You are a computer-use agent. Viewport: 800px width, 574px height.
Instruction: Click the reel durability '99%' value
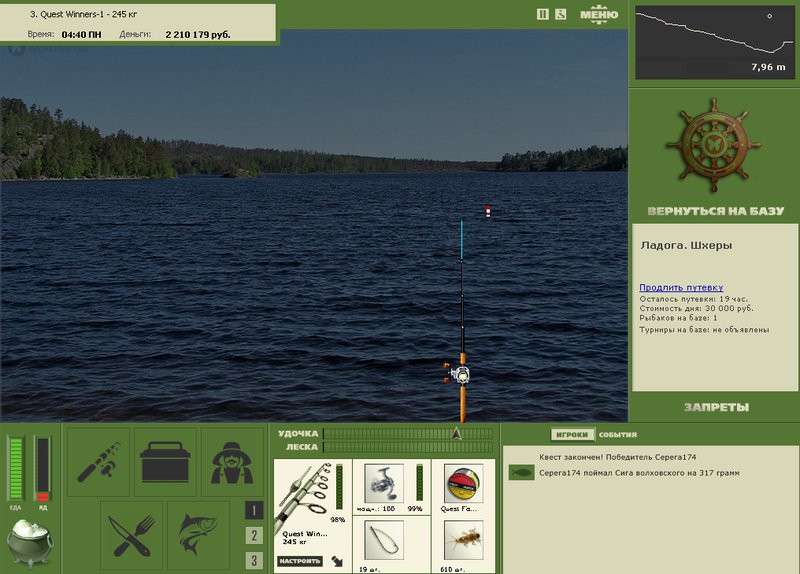(x=415, y=509)
